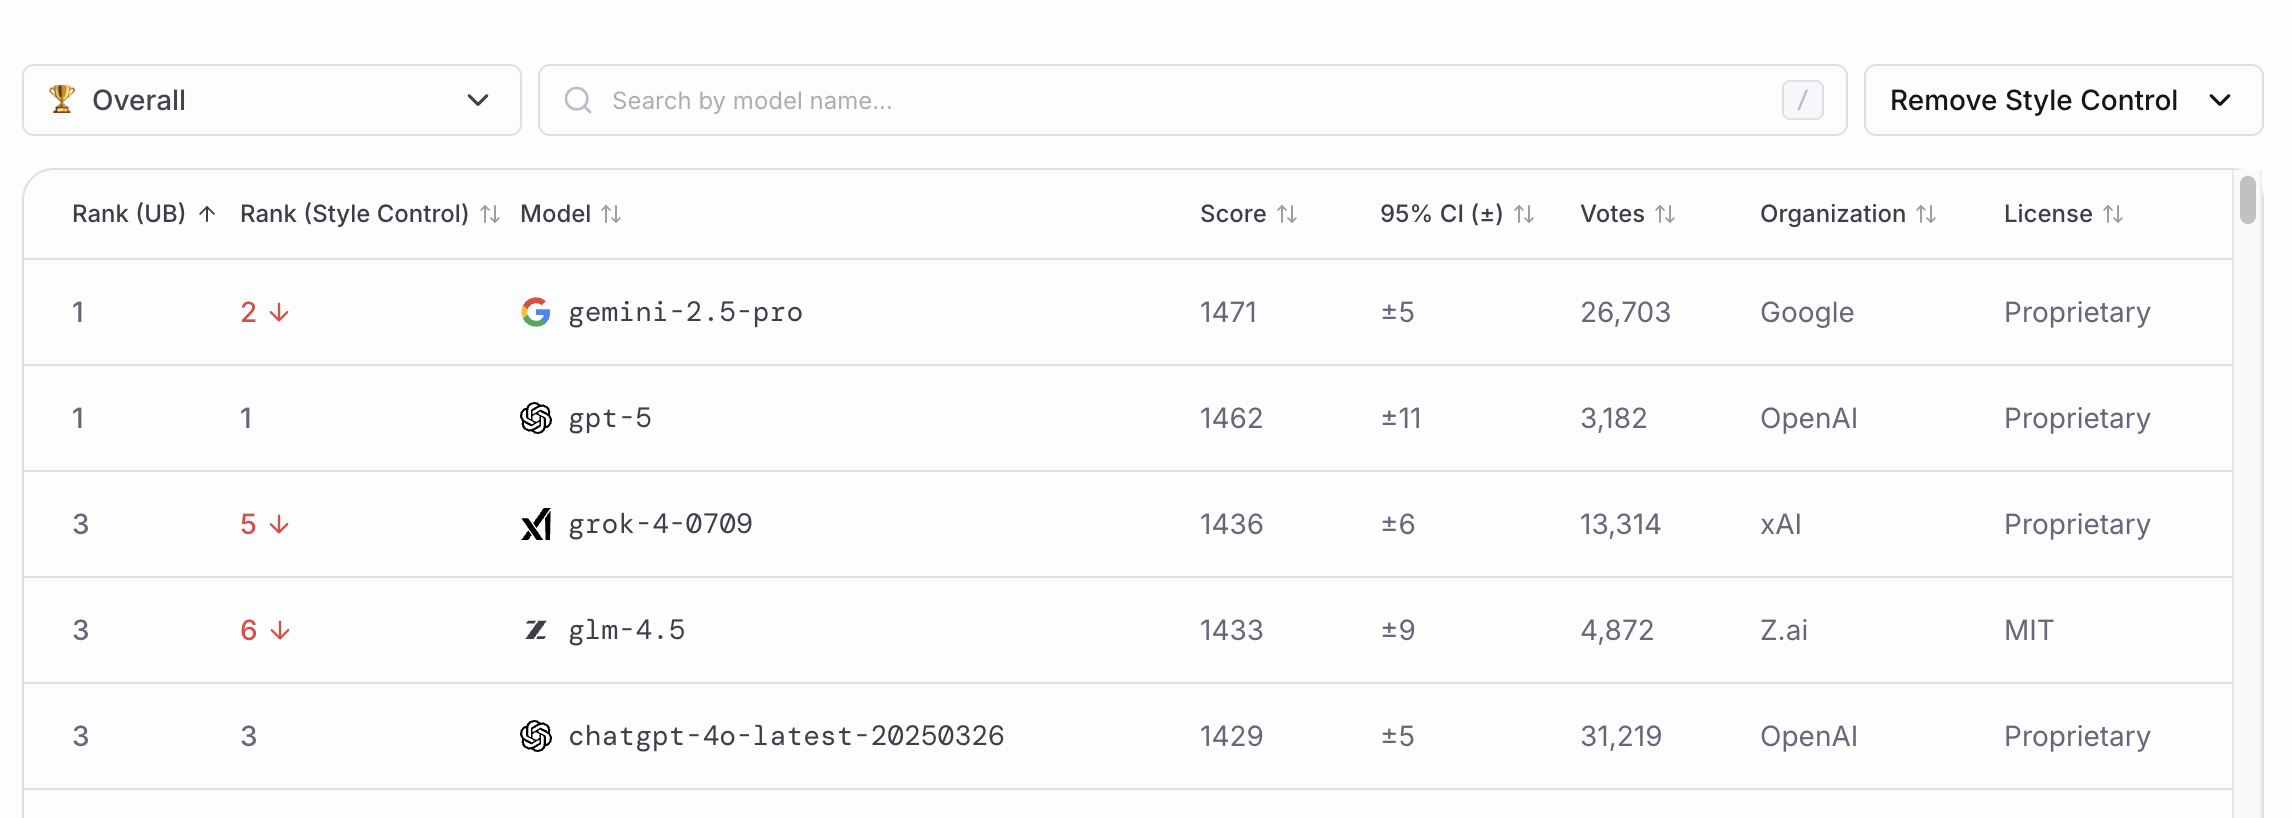The width and height of the screenshot is (2292, 818).
Task: Click the magnifying glass search icon
Action: click(578, 100)
